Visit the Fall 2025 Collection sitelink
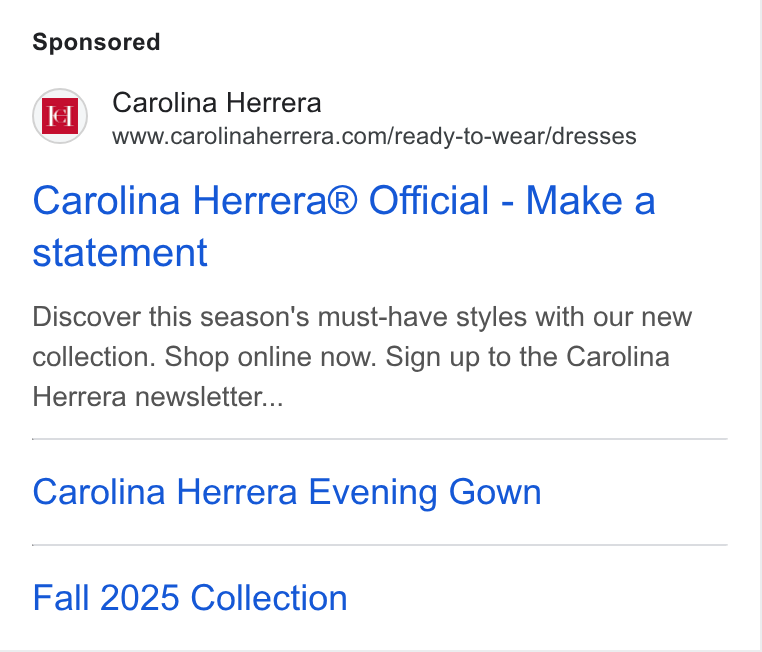Viewport: 762px width, 652px height. click(190, 598)
